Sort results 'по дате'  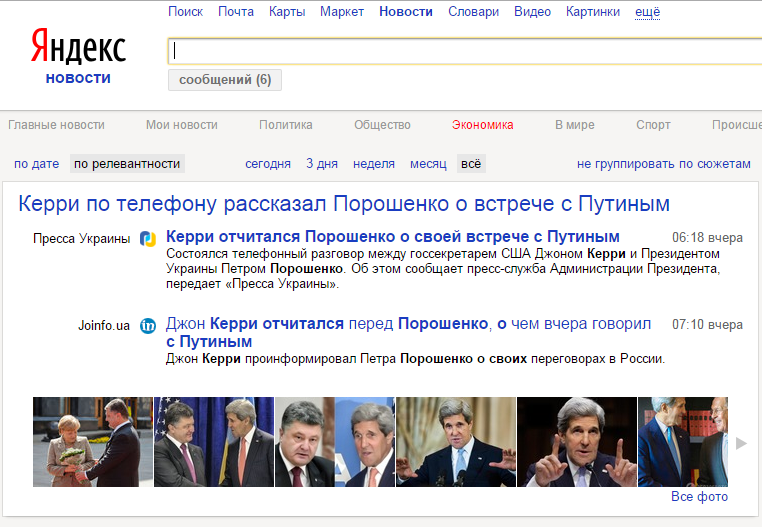coord(37,164)
